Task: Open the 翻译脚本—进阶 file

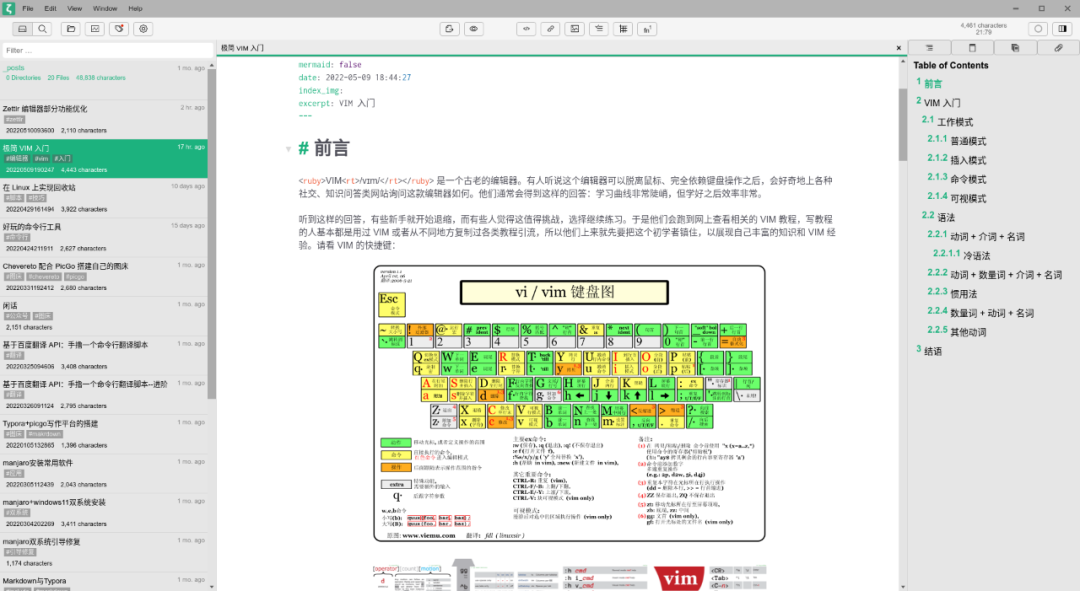Action: [x=103, y=394]
